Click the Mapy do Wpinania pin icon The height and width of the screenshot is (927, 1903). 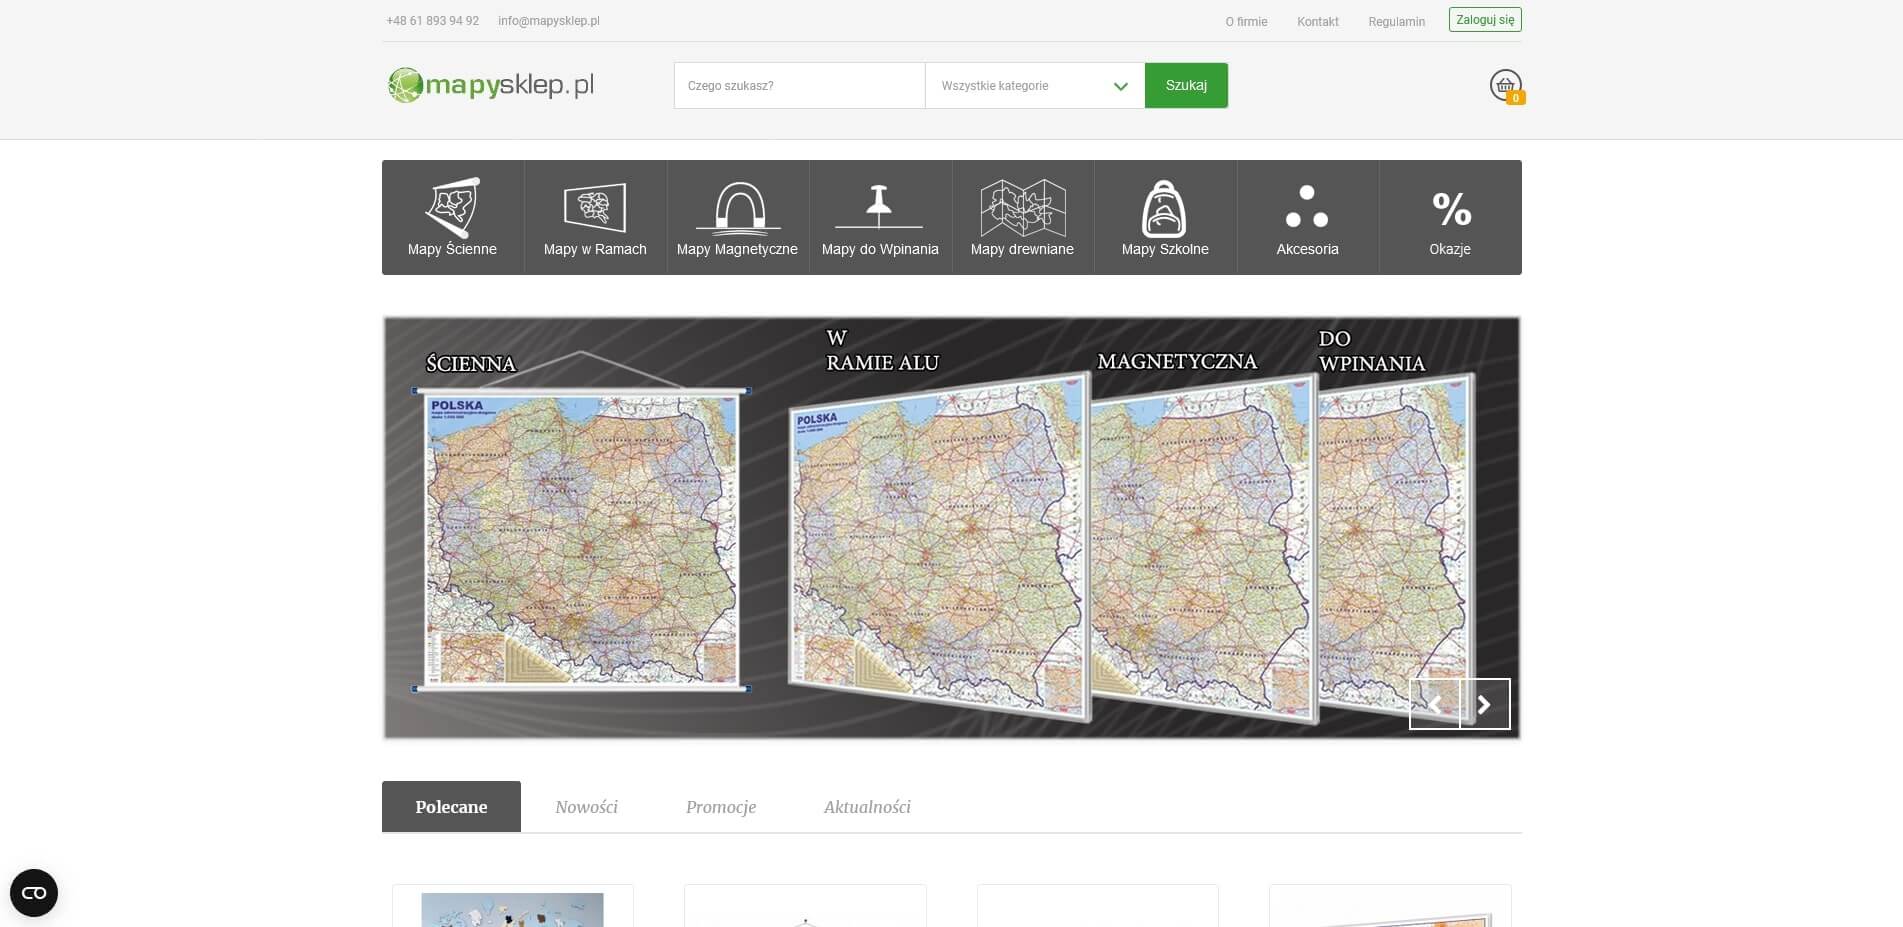[880, 207]
